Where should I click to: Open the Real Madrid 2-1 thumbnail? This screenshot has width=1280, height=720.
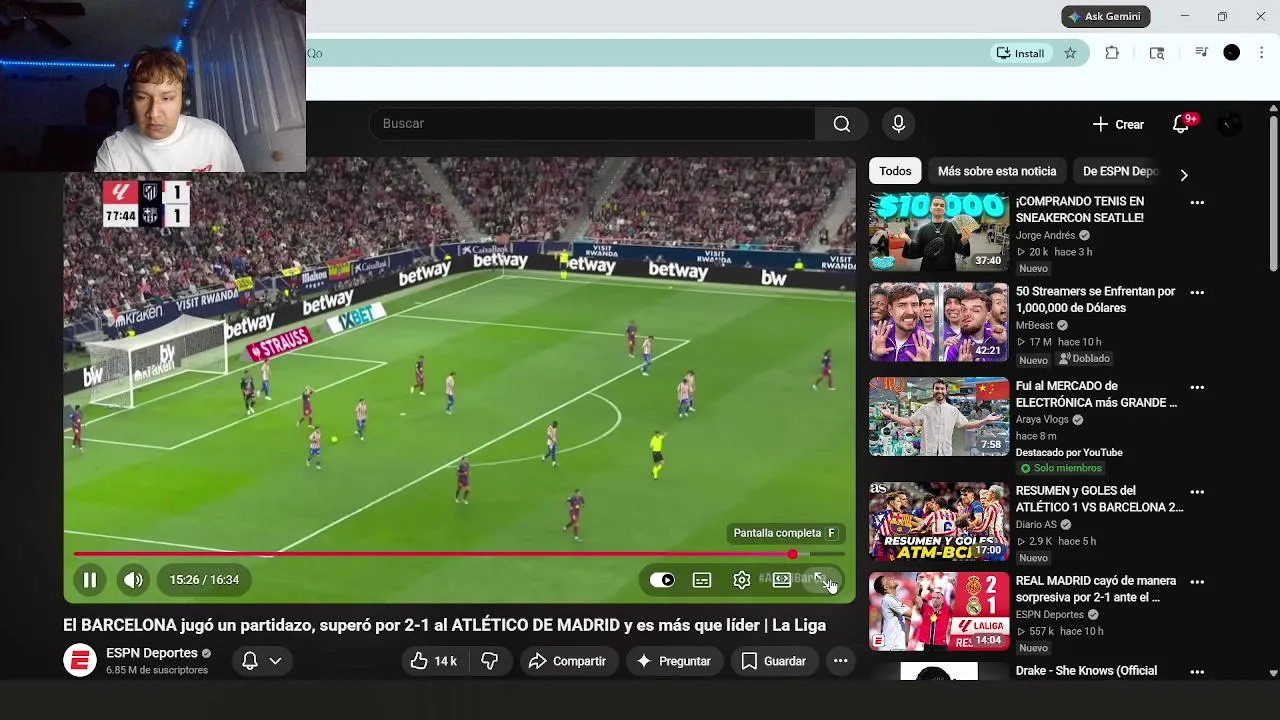[938, 611]
